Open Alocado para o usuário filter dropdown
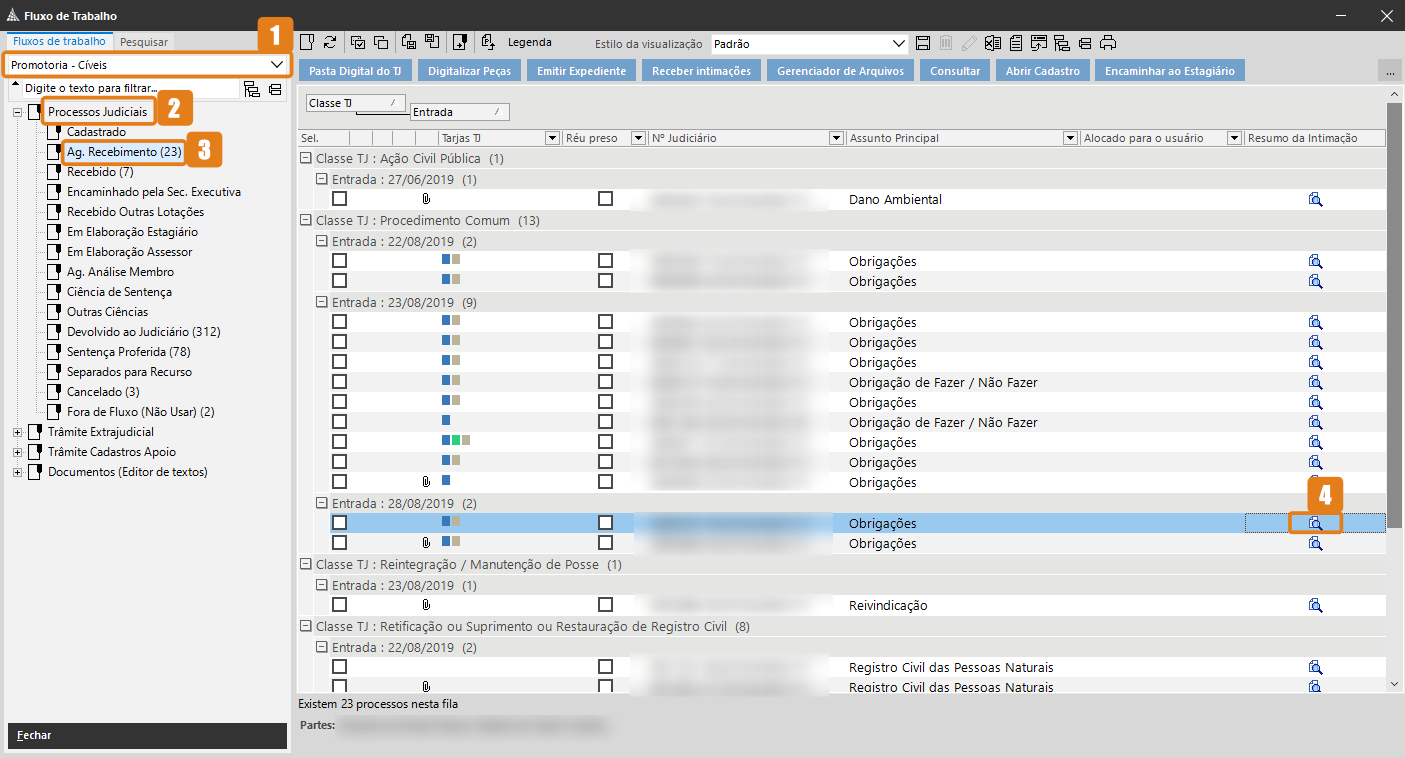This screenshot has height=758, width=1405. (x=1235, y=138)
